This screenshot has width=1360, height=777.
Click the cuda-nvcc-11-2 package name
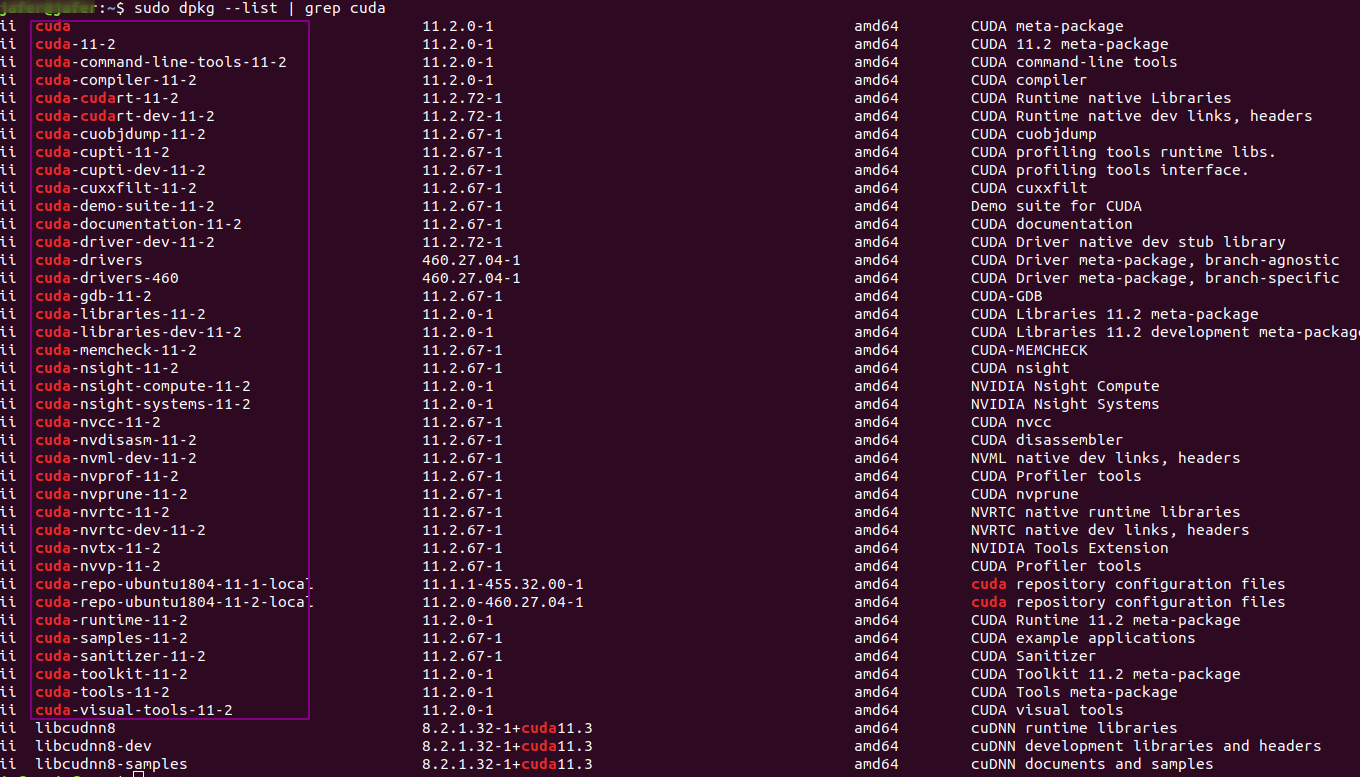coord(95,422)
